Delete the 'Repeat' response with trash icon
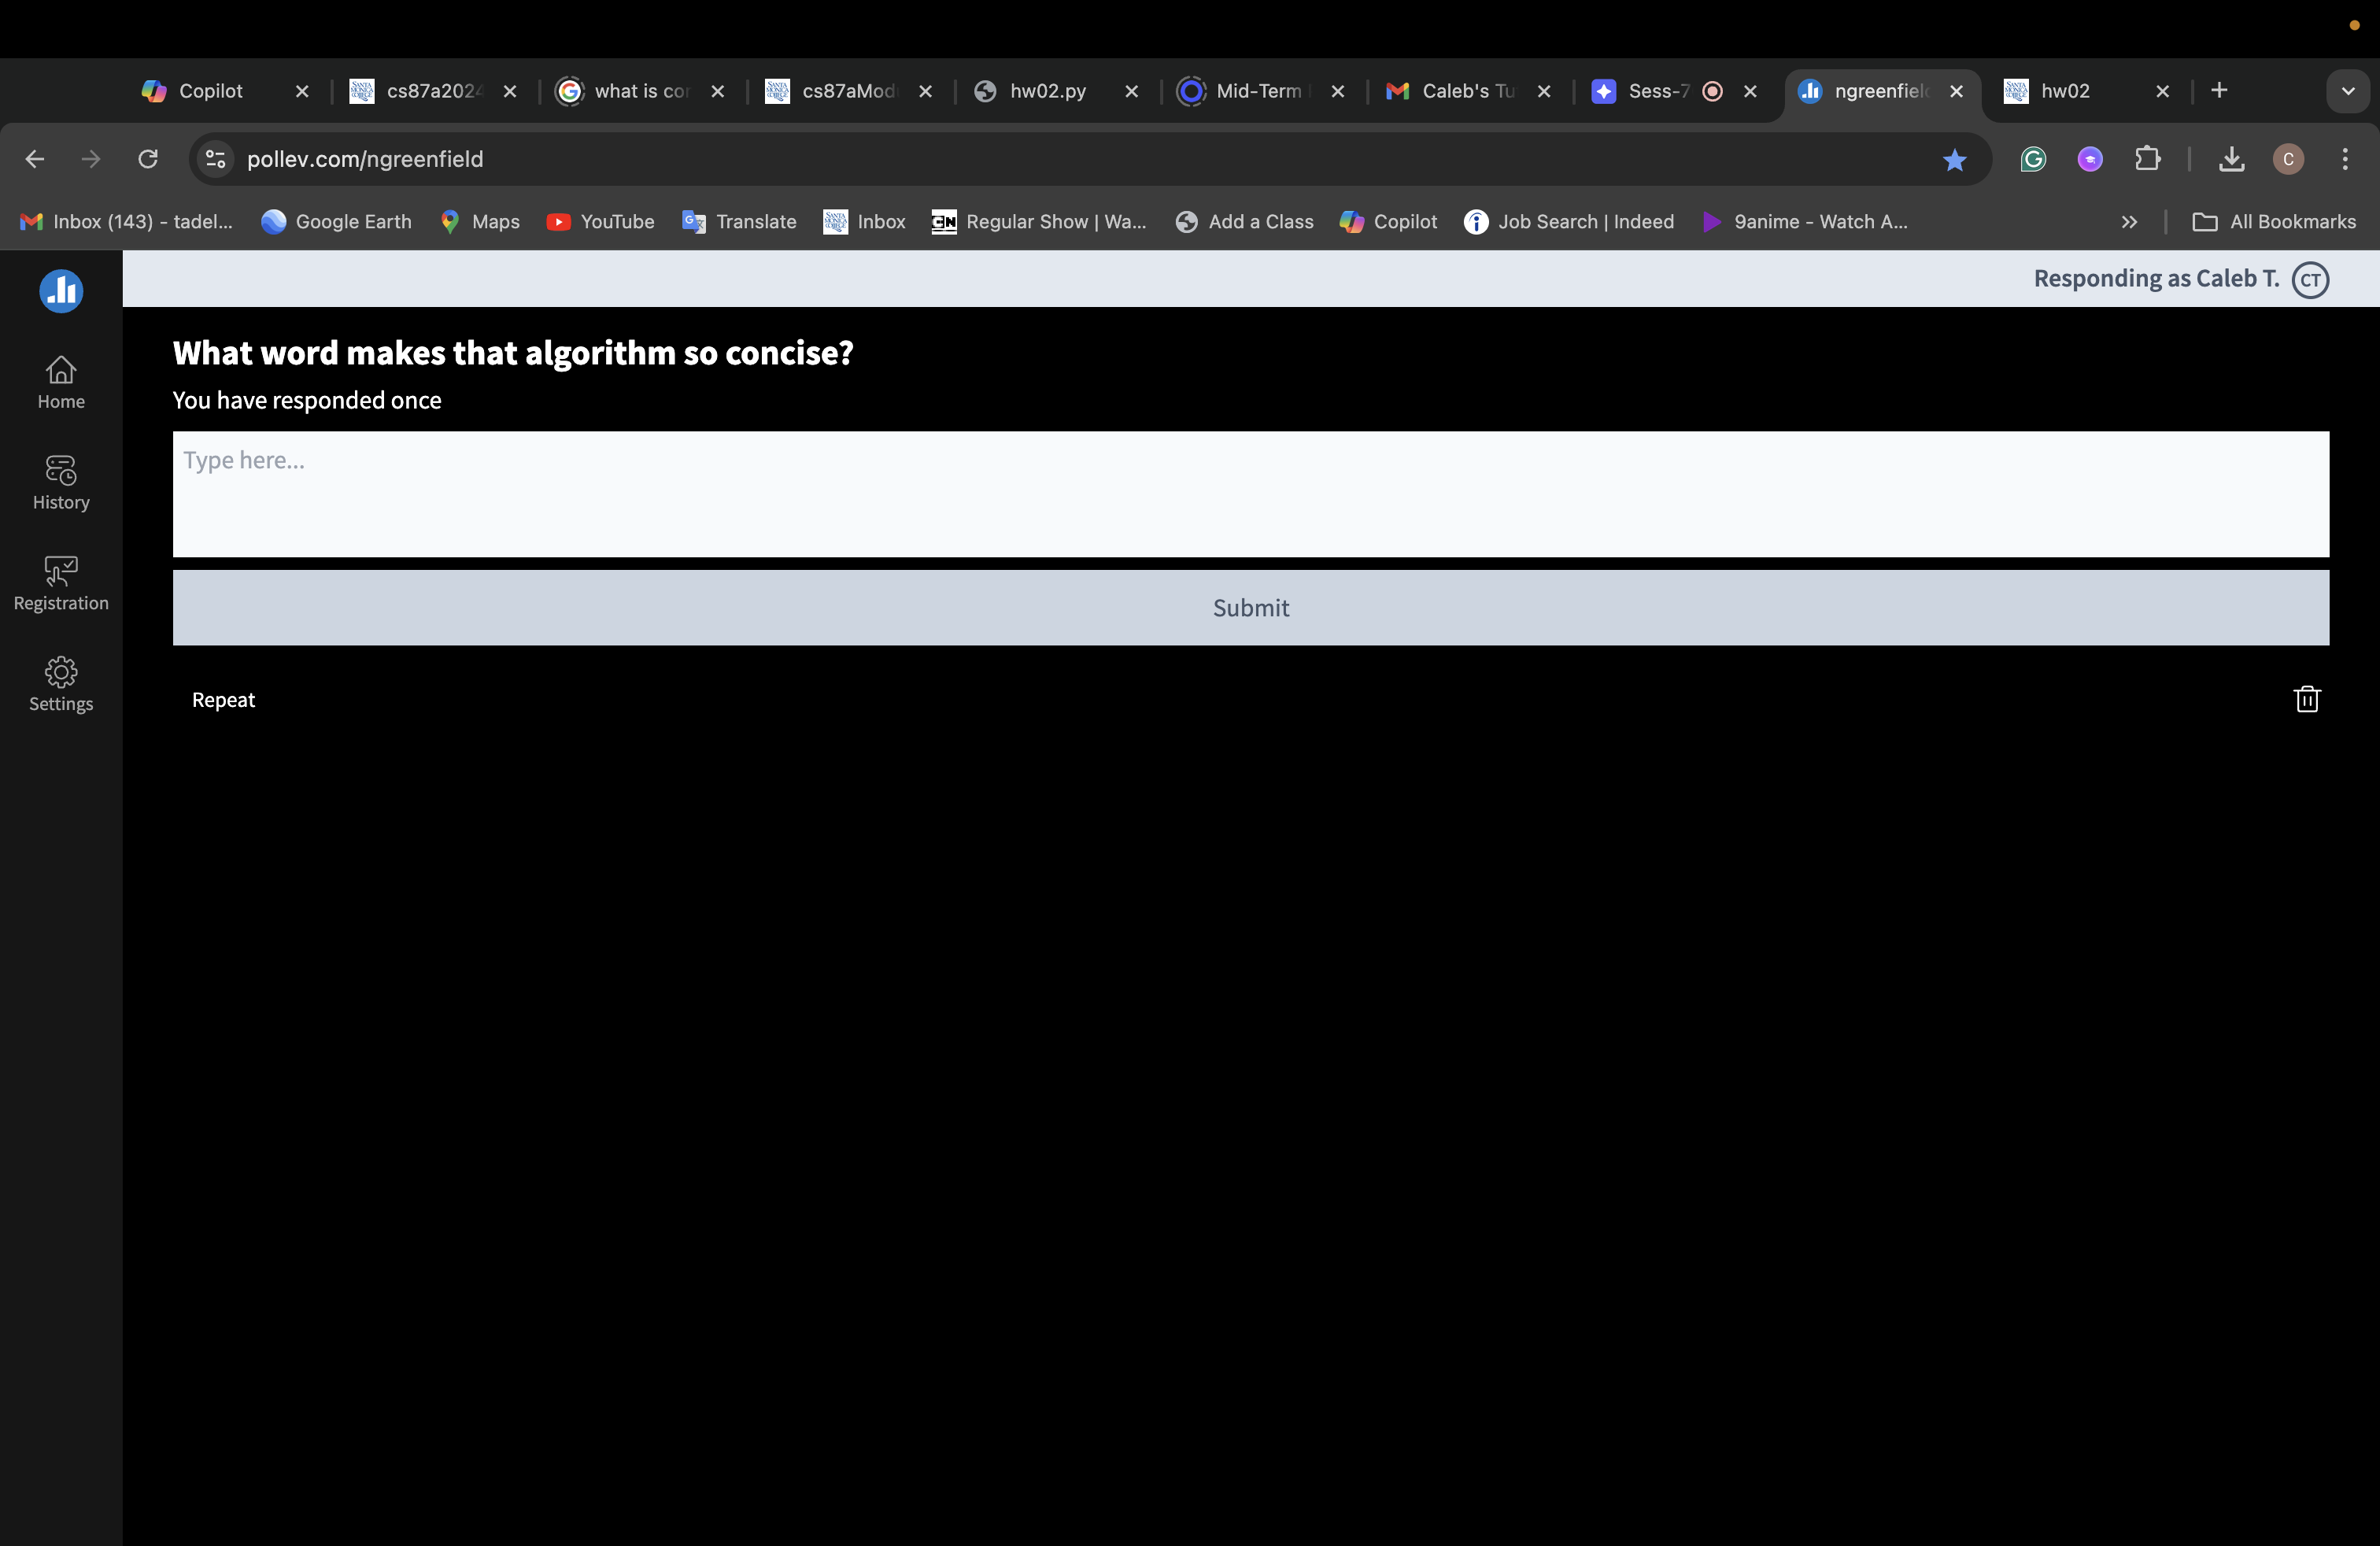Image resolution: width=2380 pixels, height=1546 pixels. pyautogui.click(x=2306, y=699)
